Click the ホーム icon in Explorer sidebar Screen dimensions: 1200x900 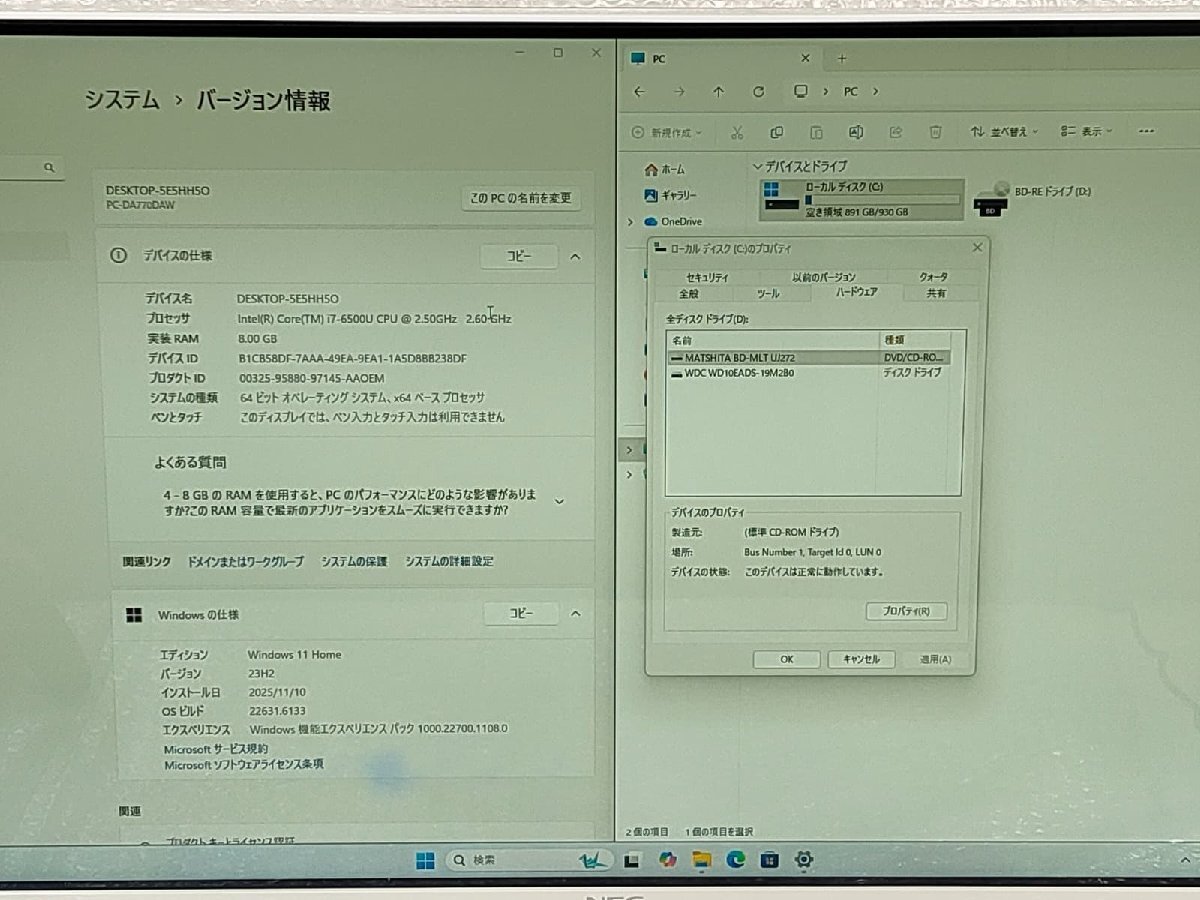(x=653, y=170)
